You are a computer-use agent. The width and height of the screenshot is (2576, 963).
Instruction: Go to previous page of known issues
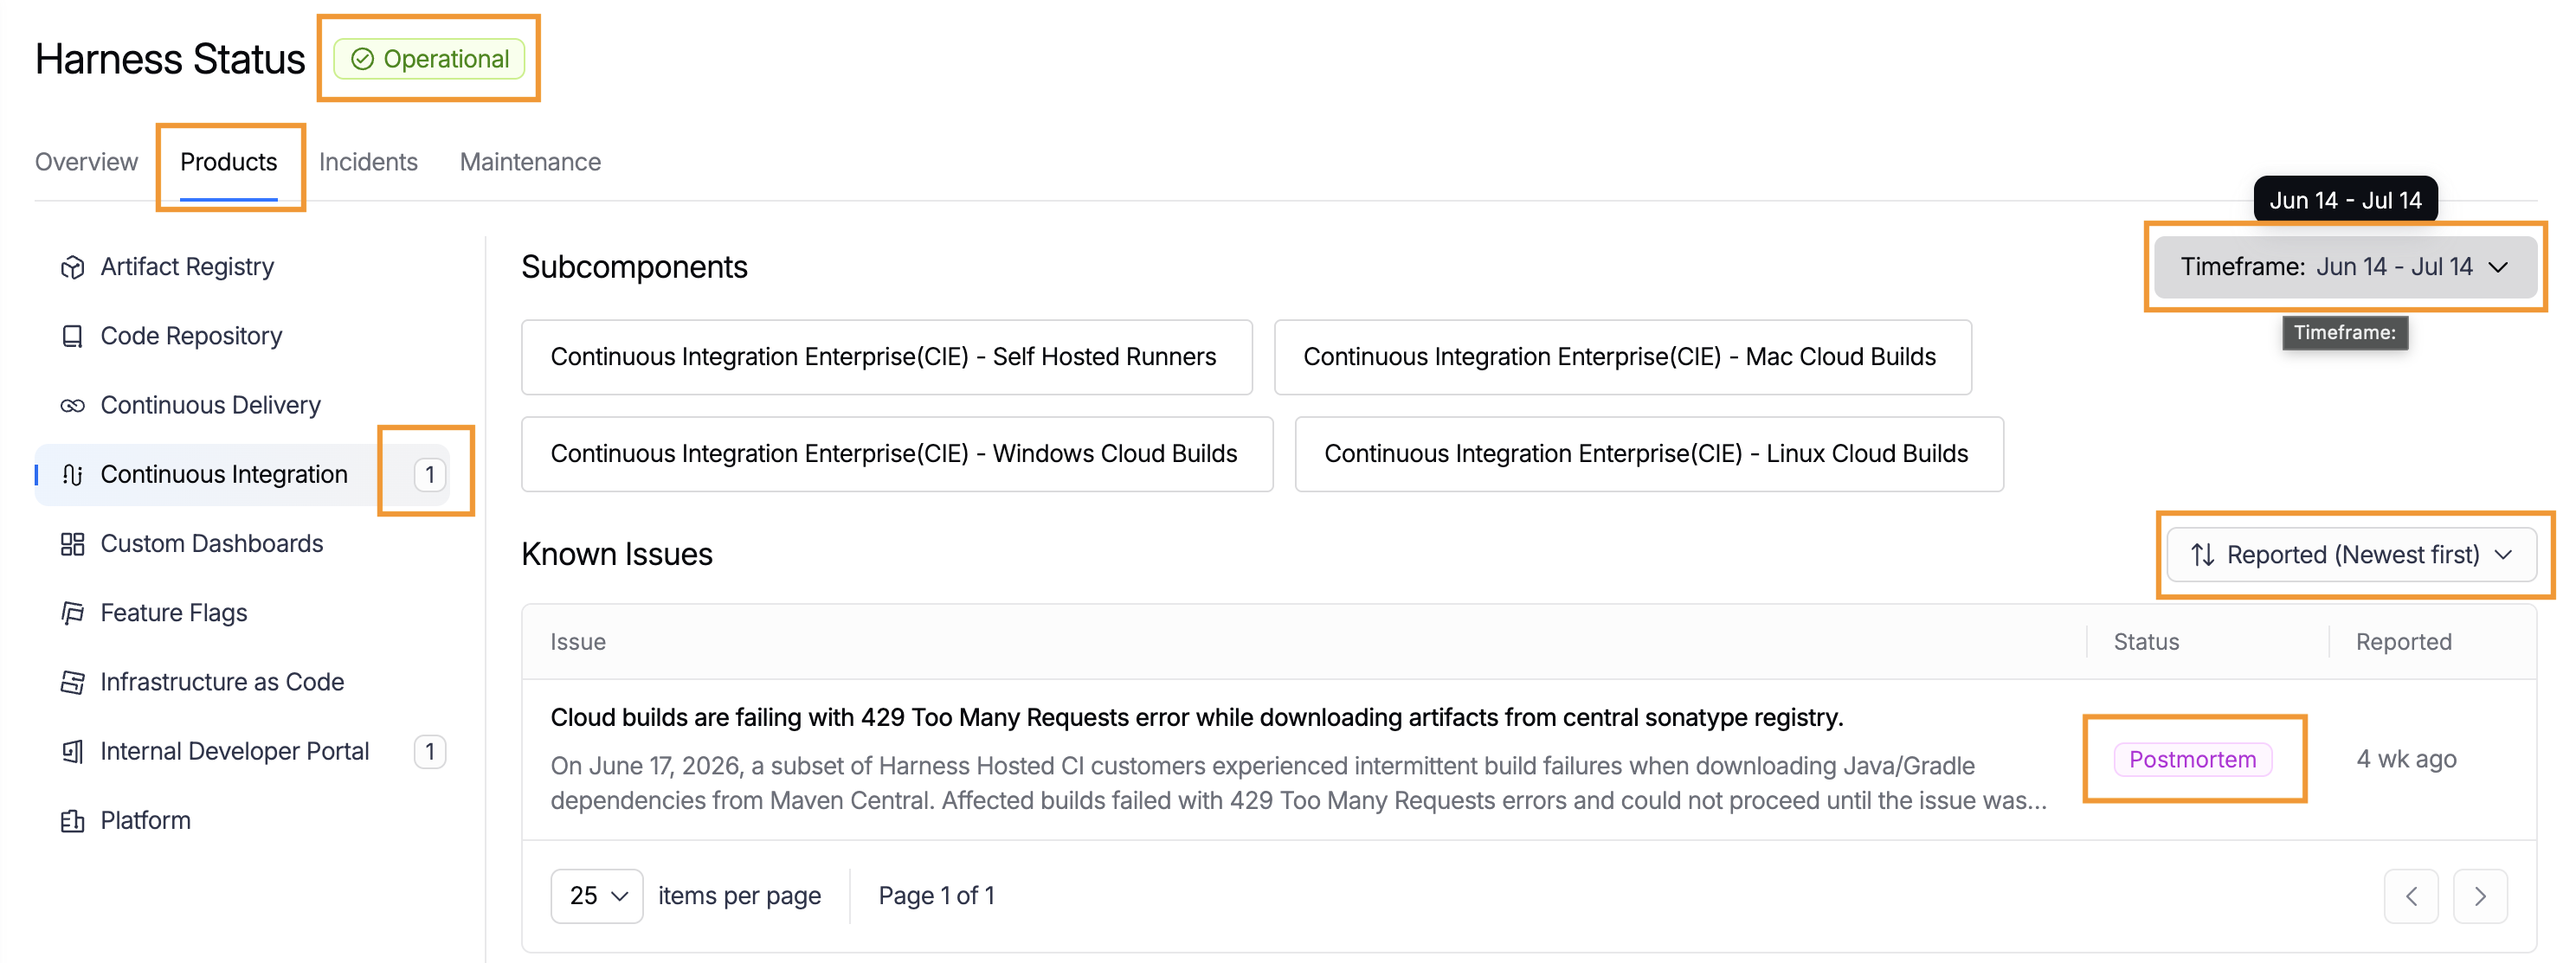pos(2411,896)
